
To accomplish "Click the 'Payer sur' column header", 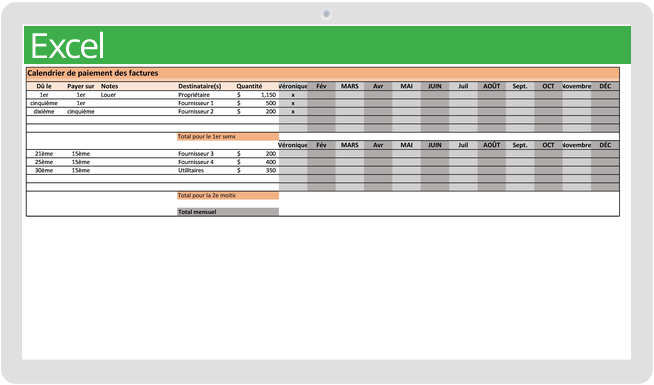I will coord(80,86).
